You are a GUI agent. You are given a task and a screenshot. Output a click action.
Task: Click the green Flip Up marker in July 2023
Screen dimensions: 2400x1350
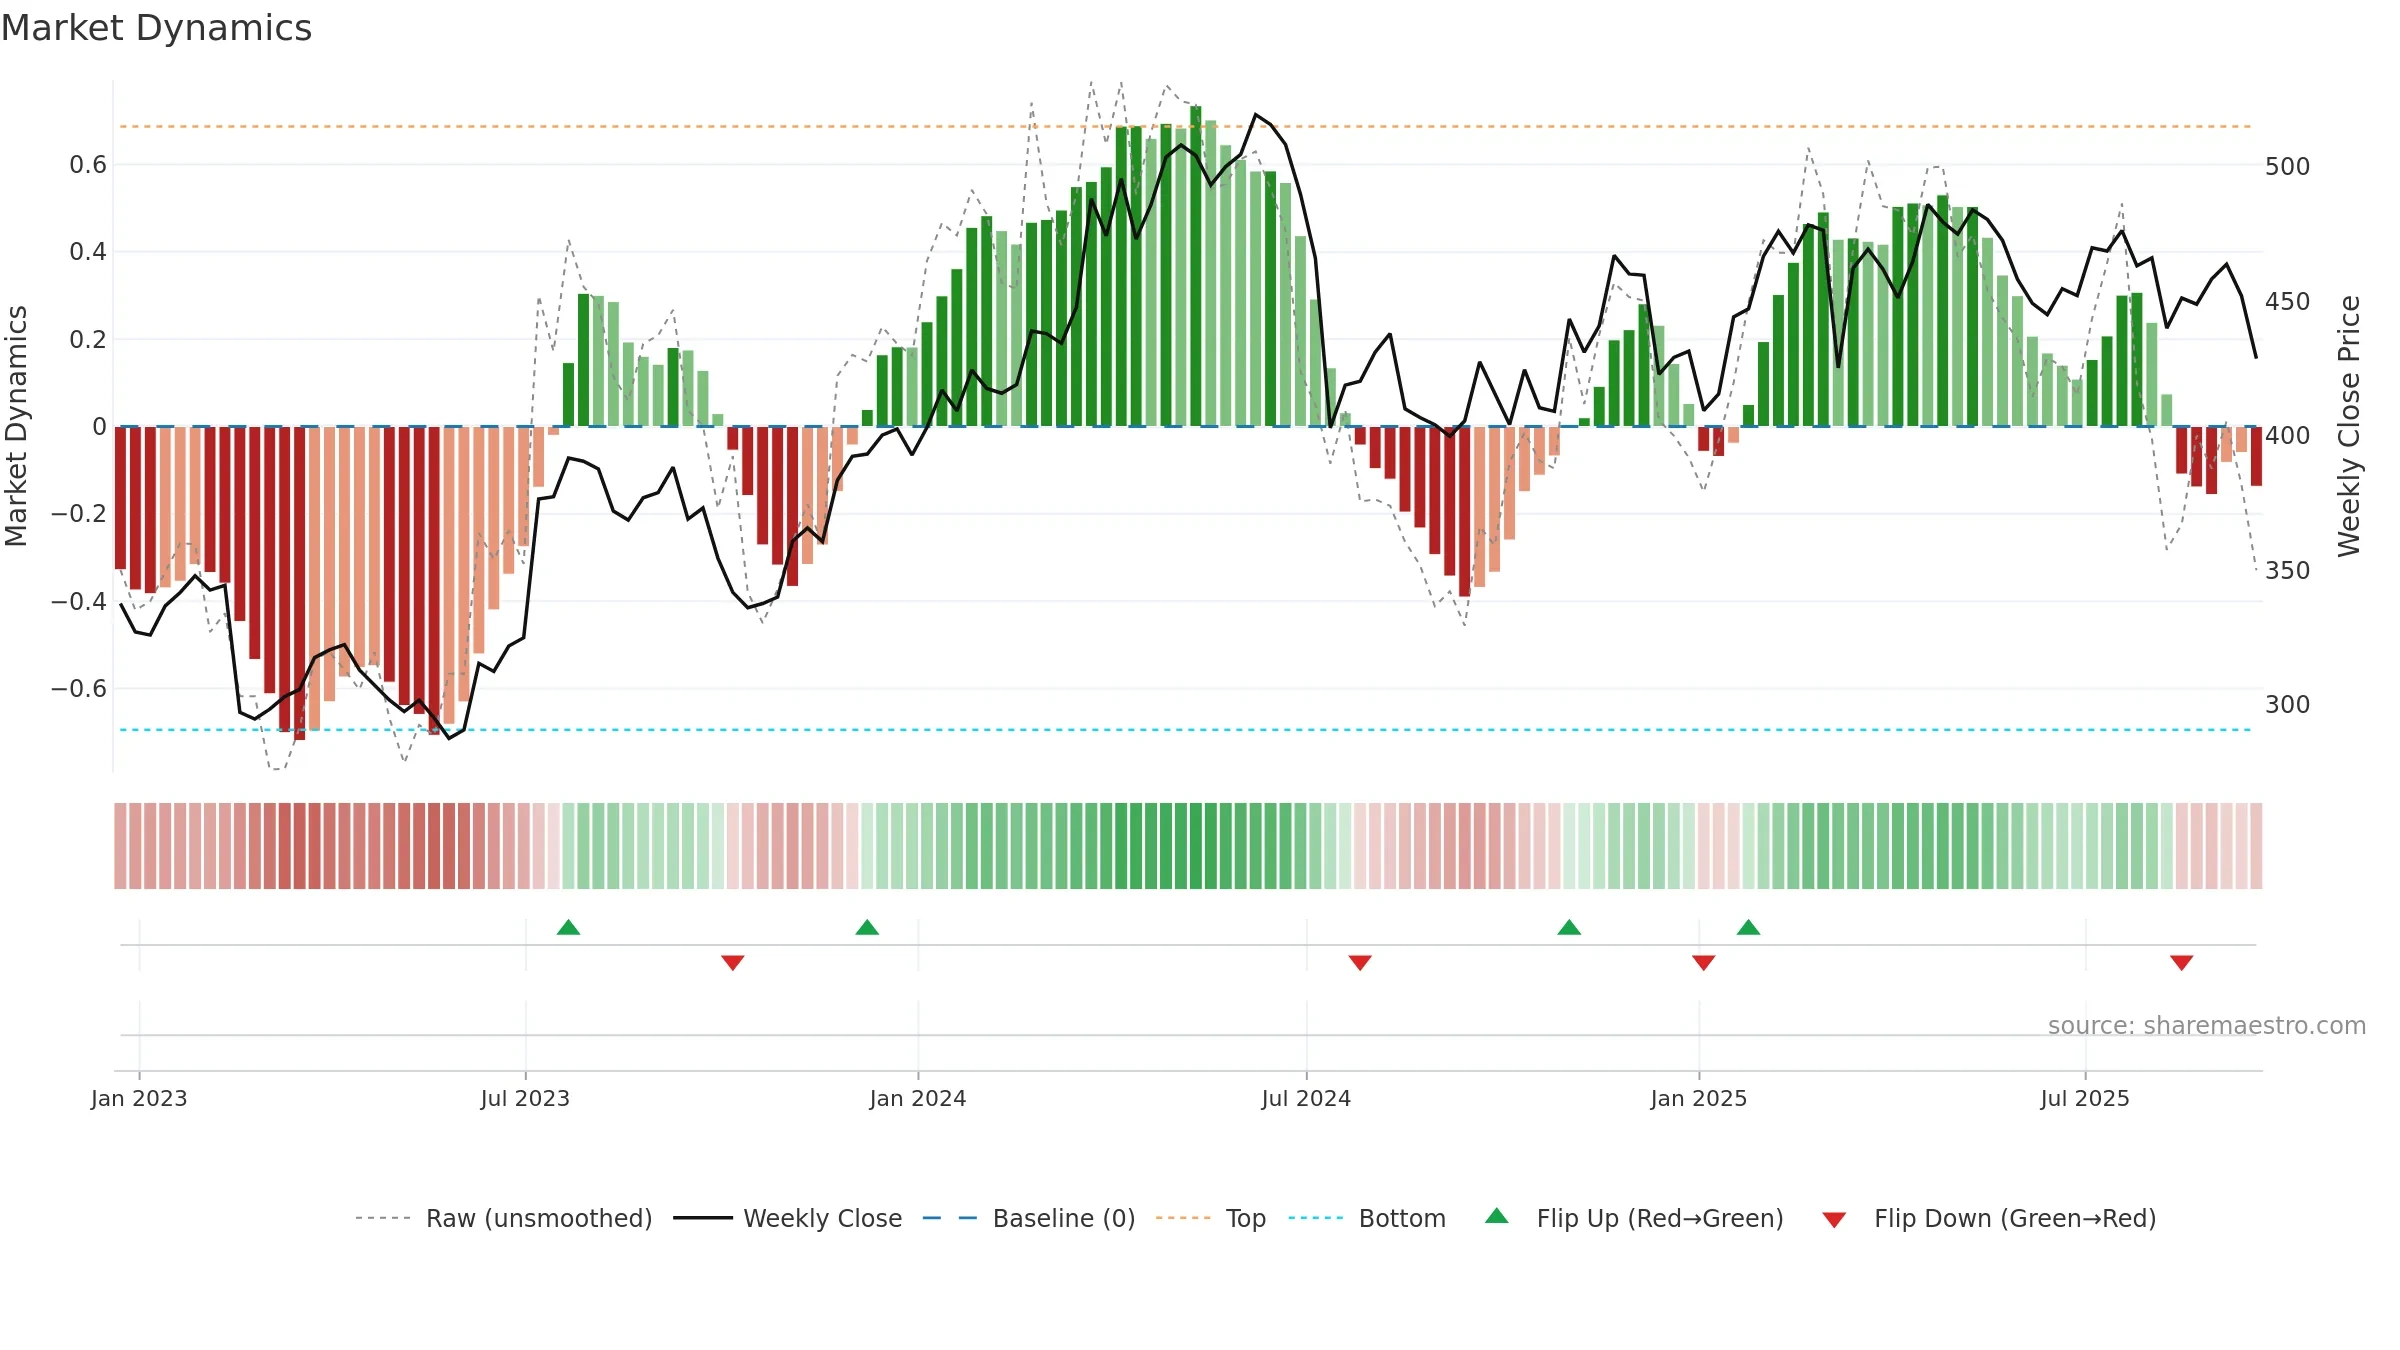coord(568,927)
